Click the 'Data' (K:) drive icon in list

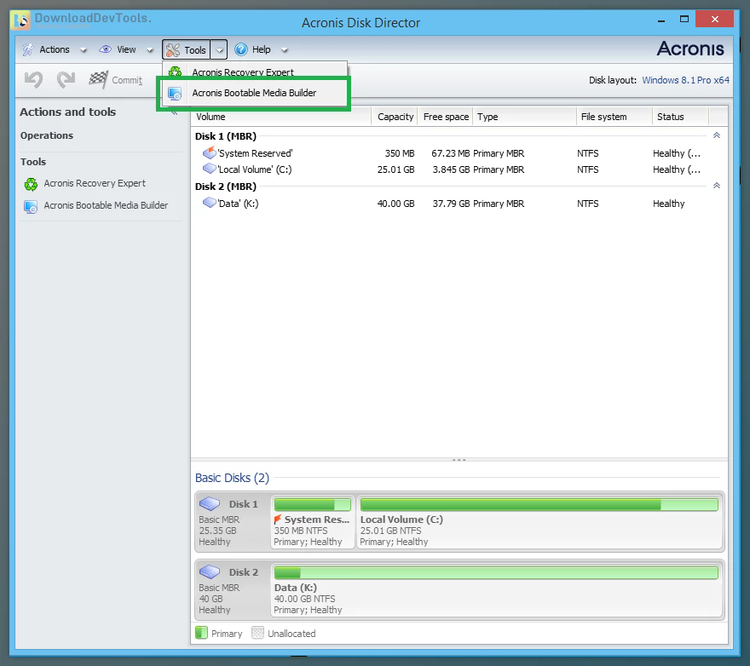click(209, 202)
